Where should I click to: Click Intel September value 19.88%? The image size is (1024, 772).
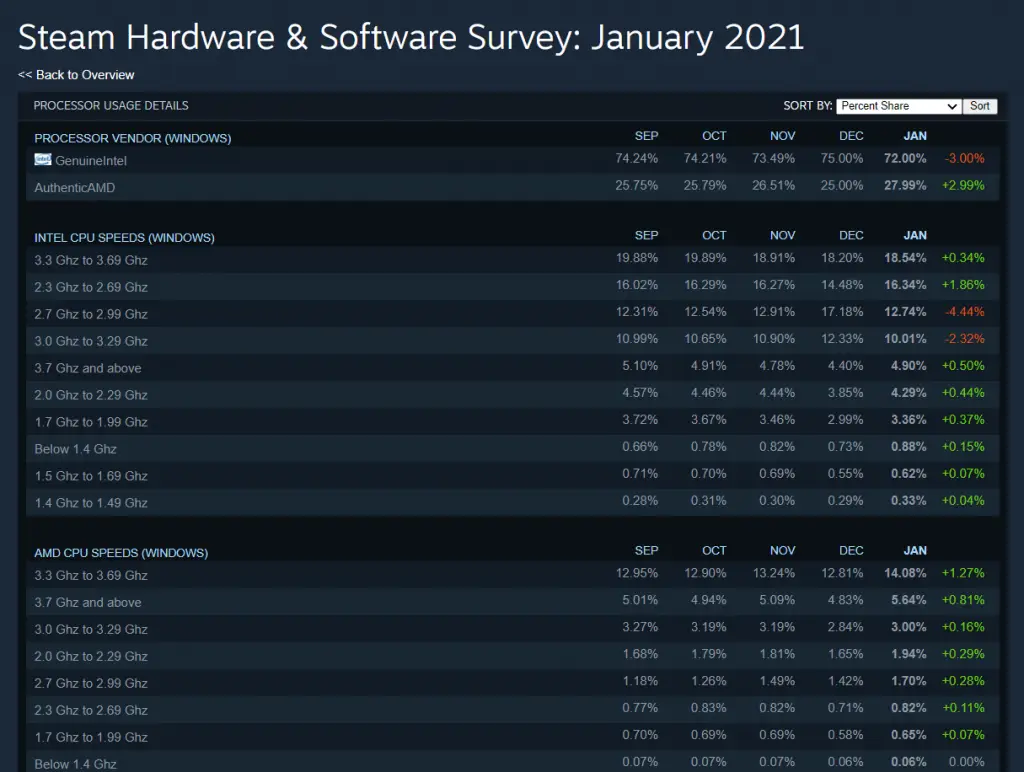[x=636, y=258]
